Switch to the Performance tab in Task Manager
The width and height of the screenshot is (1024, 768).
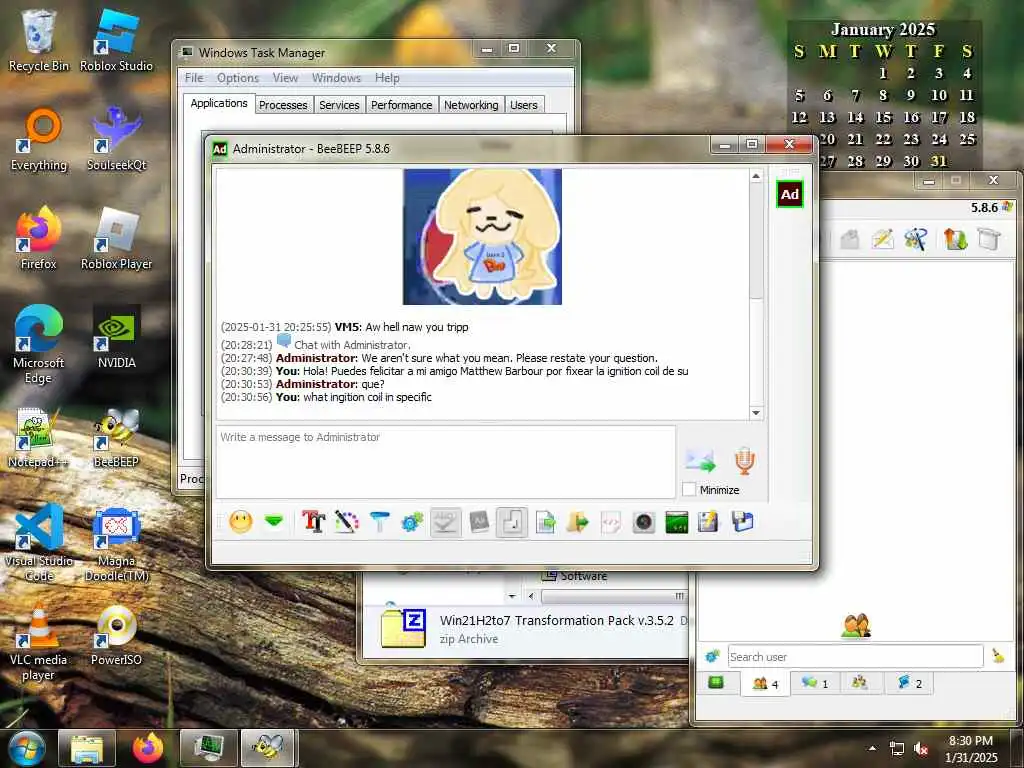(402, 105)
